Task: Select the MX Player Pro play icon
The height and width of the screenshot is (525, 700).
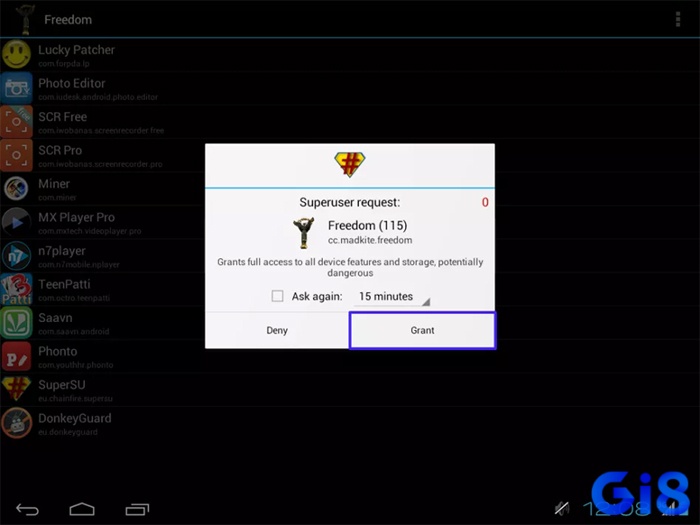Action: [x=17, y=222]
